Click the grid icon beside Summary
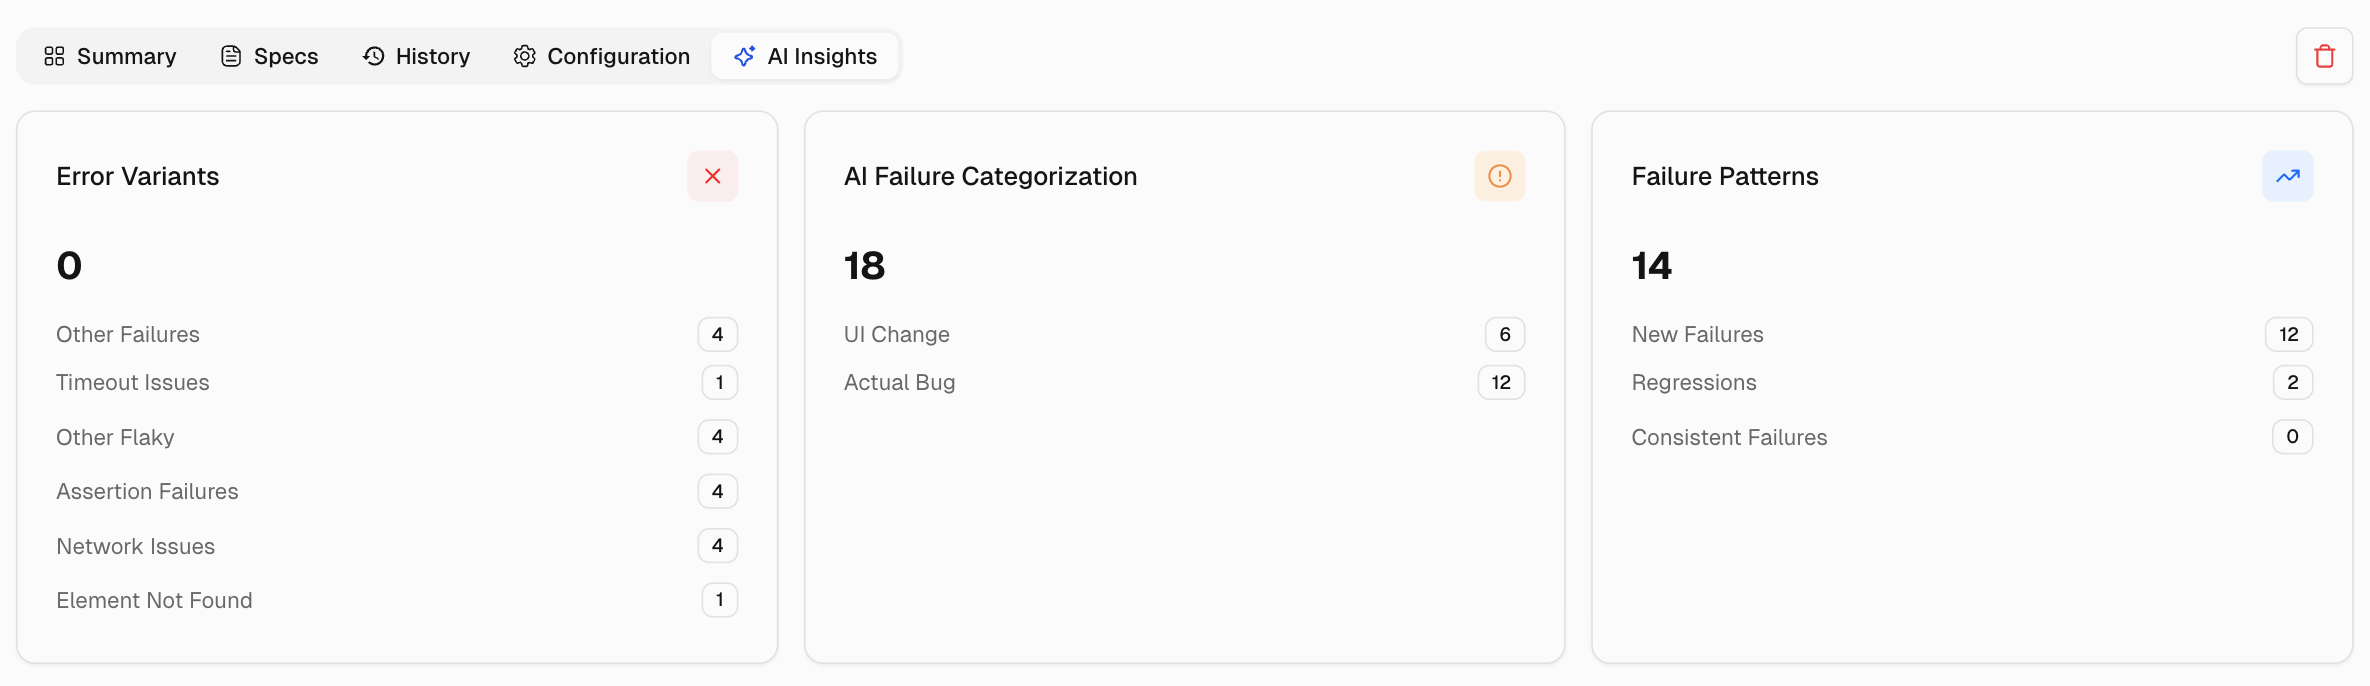Image resolution: width=2370 pixels, height=686 pixels. [54, 56]
